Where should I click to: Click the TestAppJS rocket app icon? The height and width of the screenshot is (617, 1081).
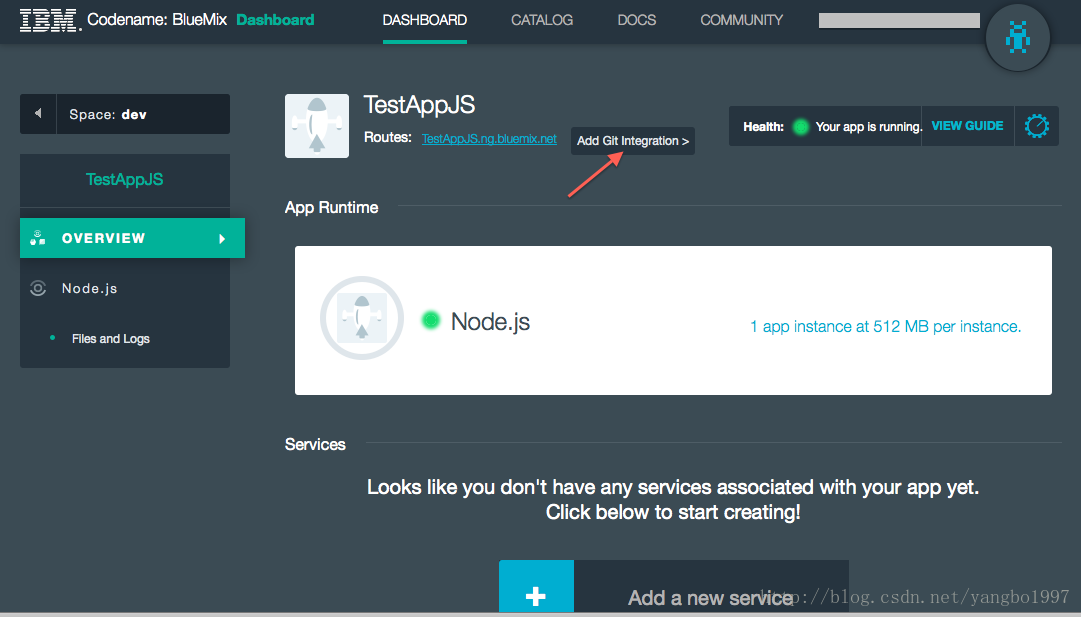tap(316, 126)
